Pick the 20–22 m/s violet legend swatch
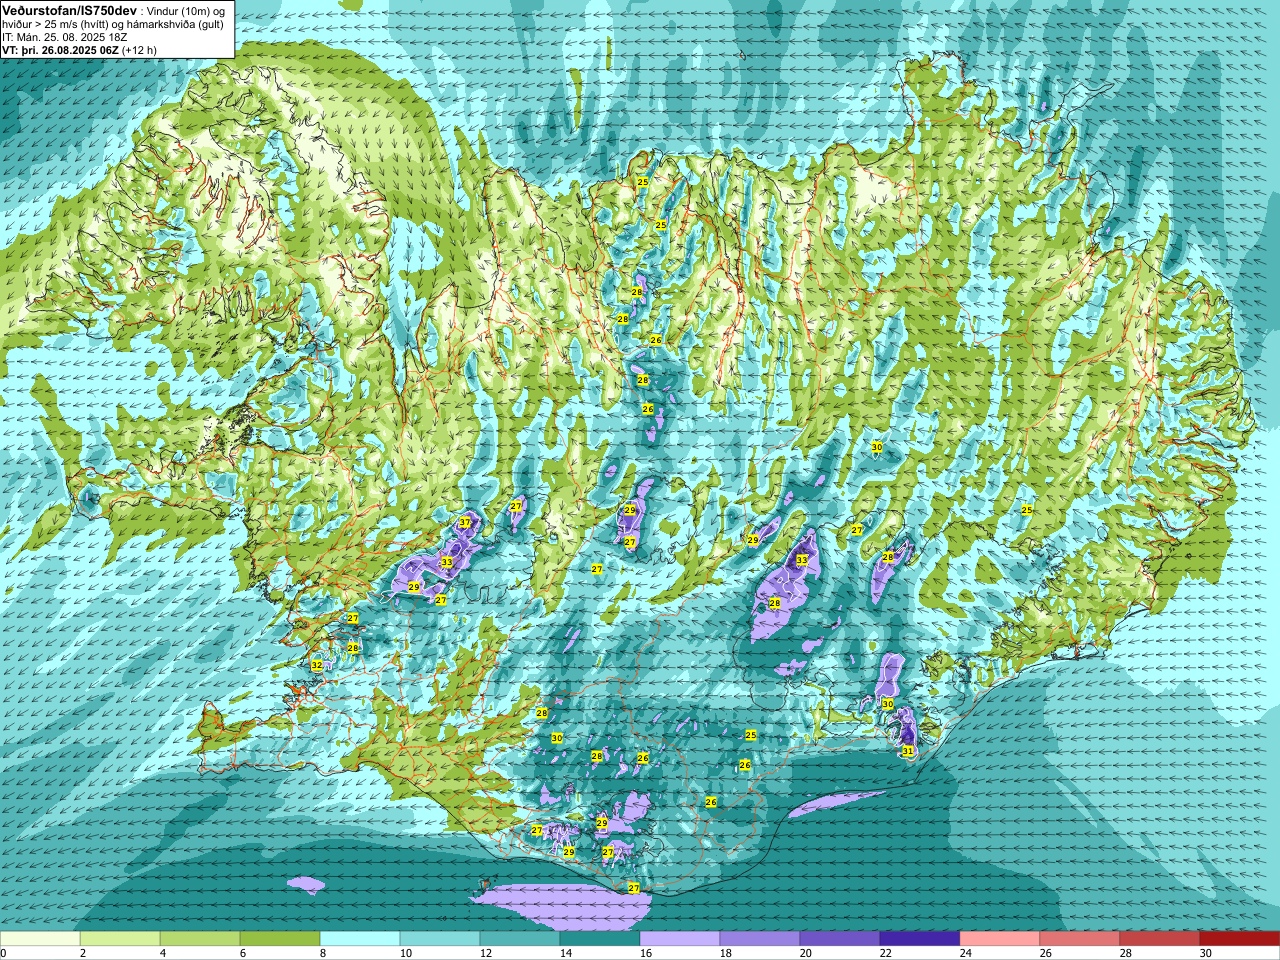The height and width of the screenshot is (960, 1280). click(x=840, y=939)
